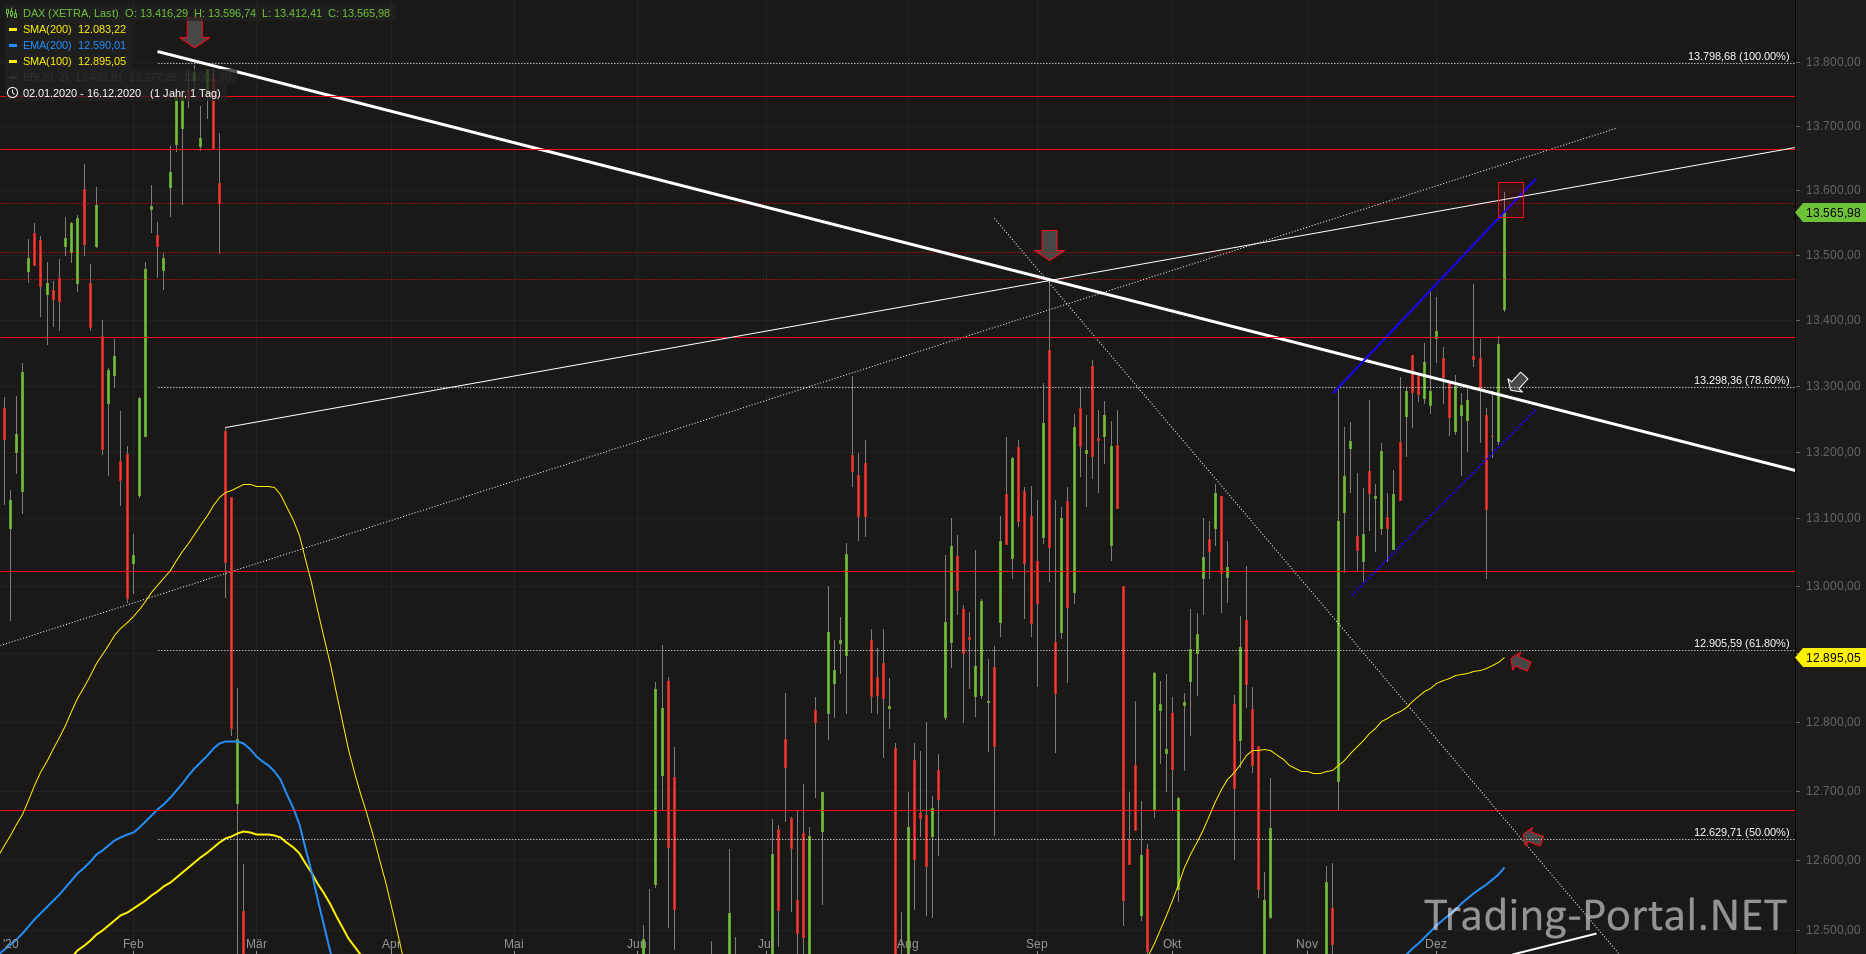Click the Fibonacci label 13.298,36 (78.60%)
This screenshot has height=954, width=1866.
point(1742,380)
